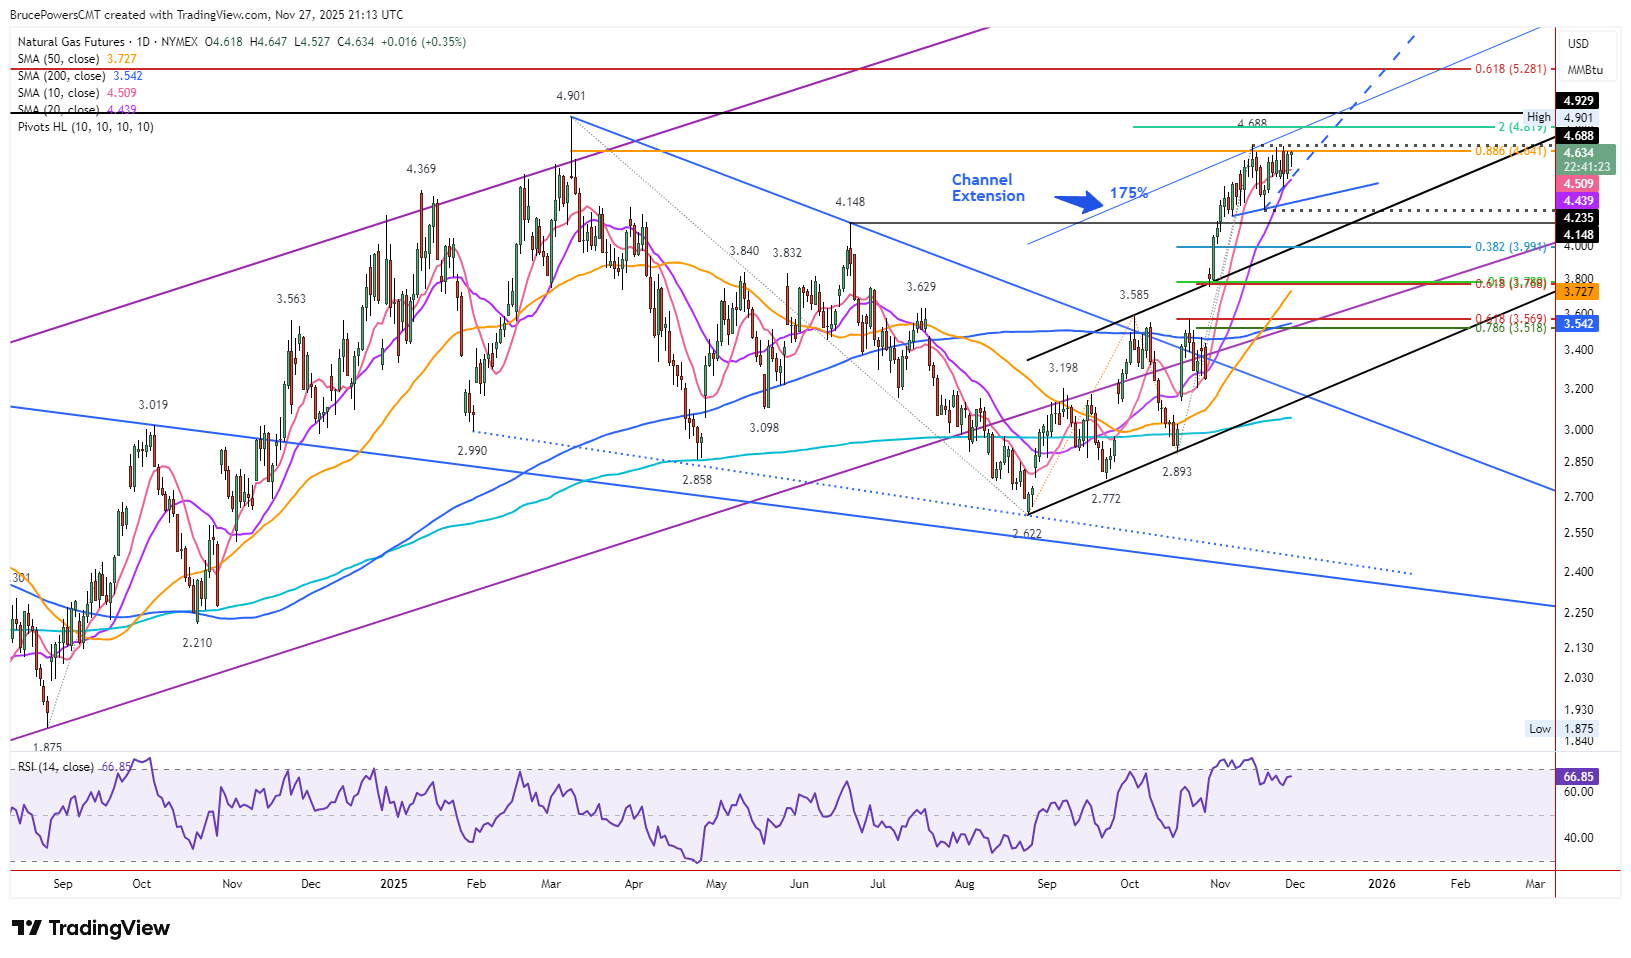1631x958 pixels.
Task: Select the 0.618 (5.281) Fibonacci level label
Action: point(1510,69)
